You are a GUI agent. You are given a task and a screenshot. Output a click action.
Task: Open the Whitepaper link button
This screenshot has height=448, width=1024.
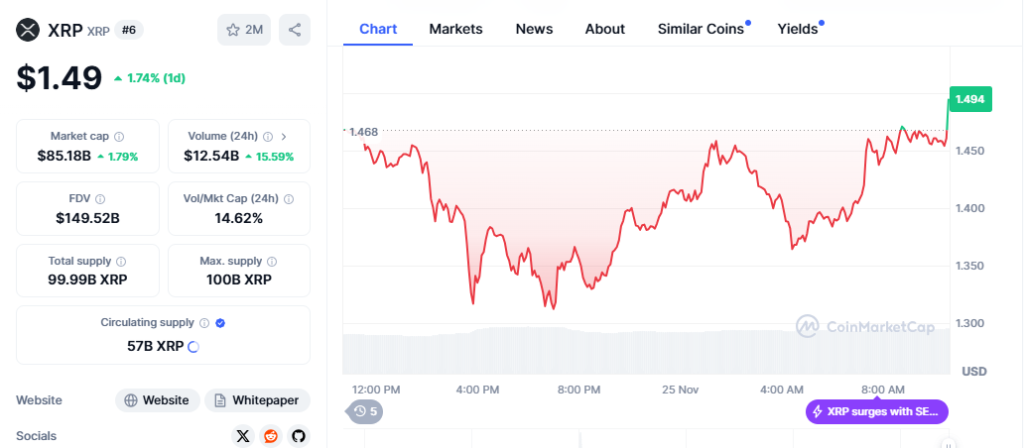[257, 400]
